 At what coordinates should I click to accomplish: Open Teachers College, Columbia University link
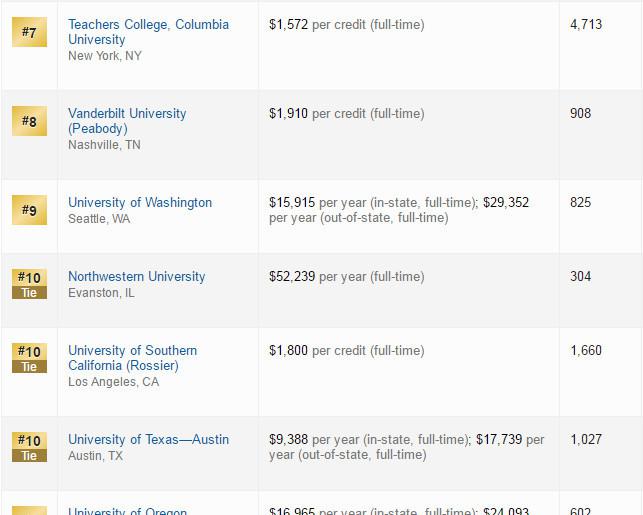[148, 32]
